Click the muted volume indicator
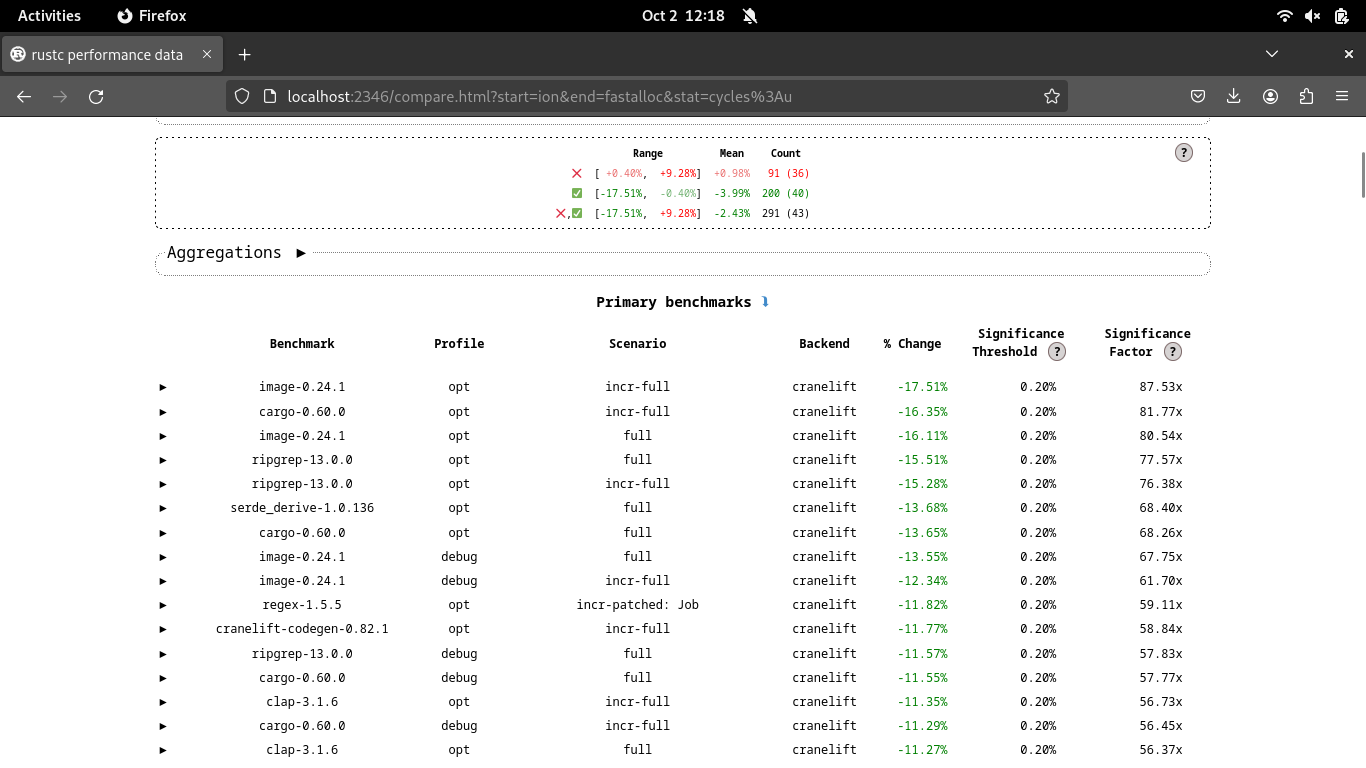 [1313, 16]
